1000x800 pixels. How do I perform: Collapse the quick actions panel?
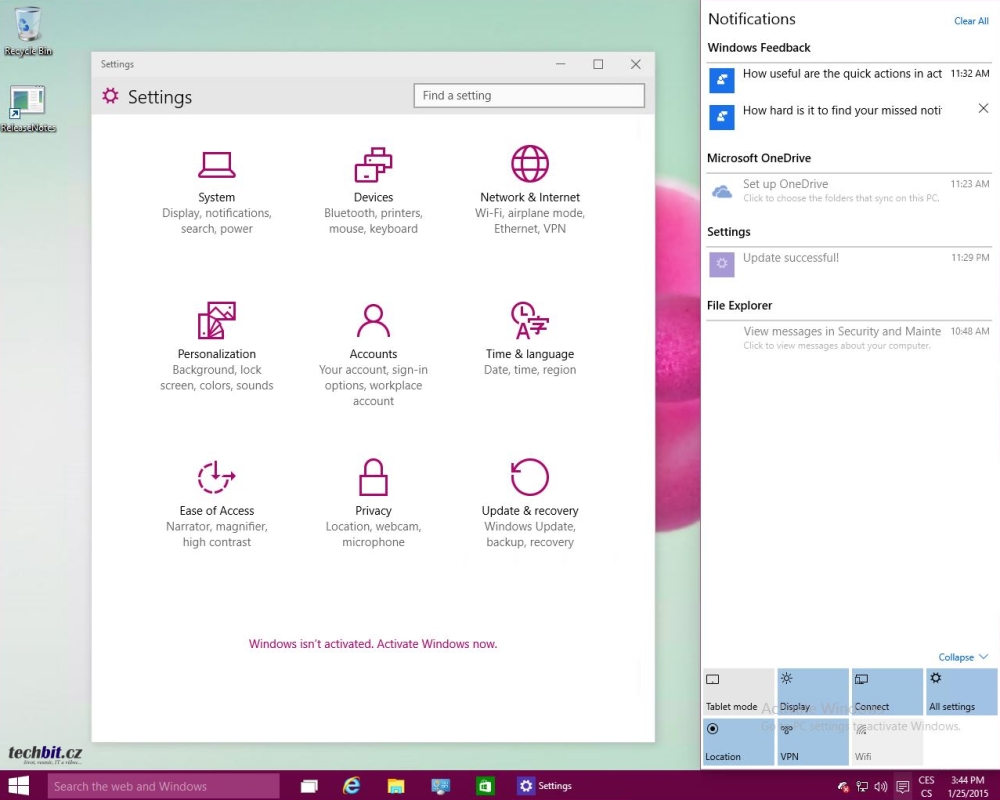963,657
